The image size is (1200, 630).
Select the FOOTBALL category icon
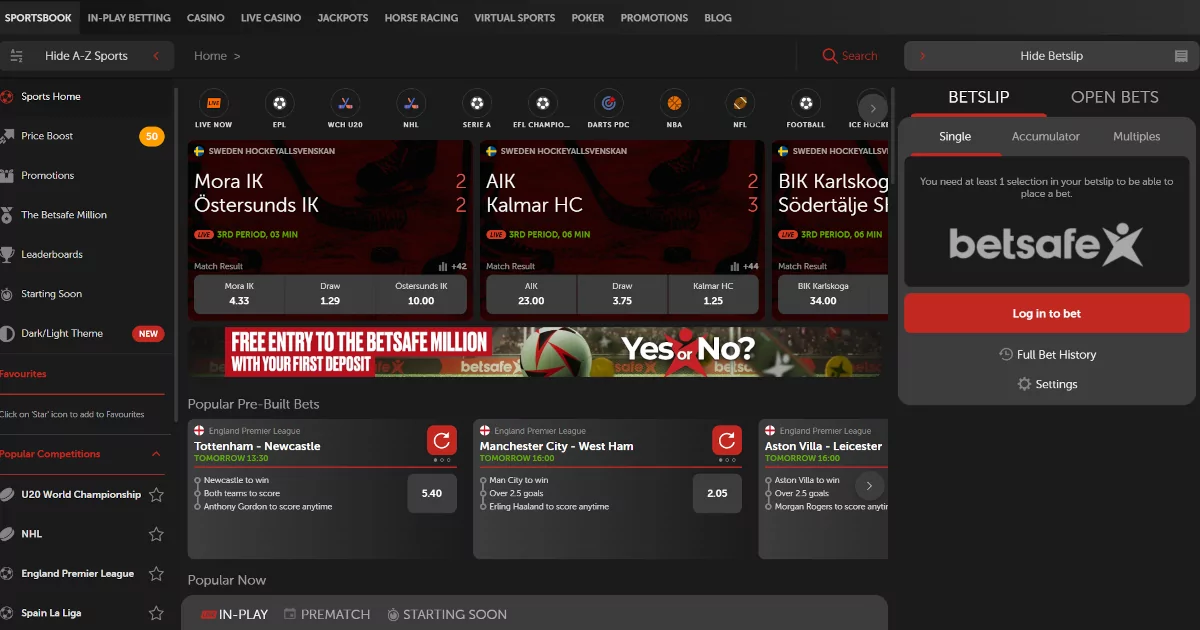pyautogui.click(x=805, y=103)
